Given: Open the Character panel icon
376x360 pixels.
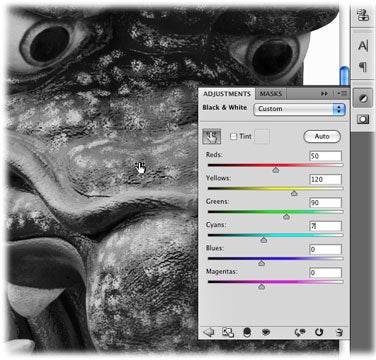Looking at the screenshot, I should (x=363, y=46).
